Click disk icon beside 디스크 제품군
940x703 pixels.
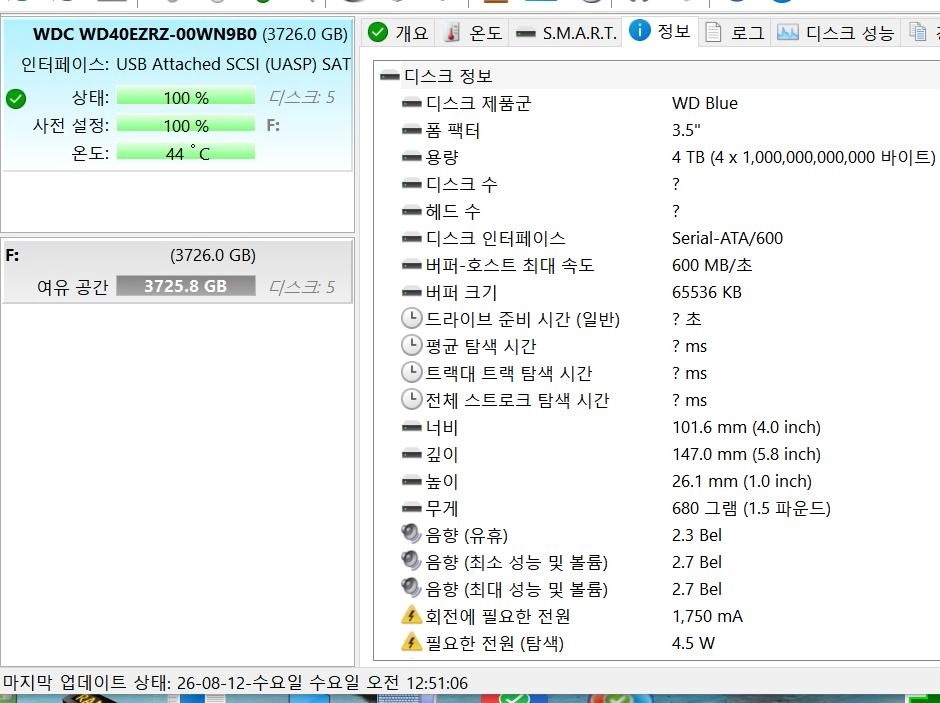411,103
